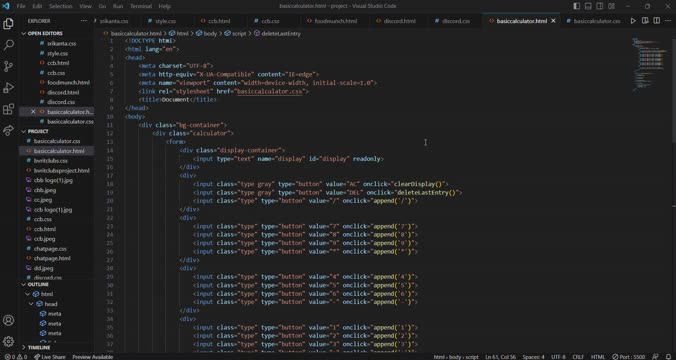Click Port : 5500 Live Server status

click(629, 357)
